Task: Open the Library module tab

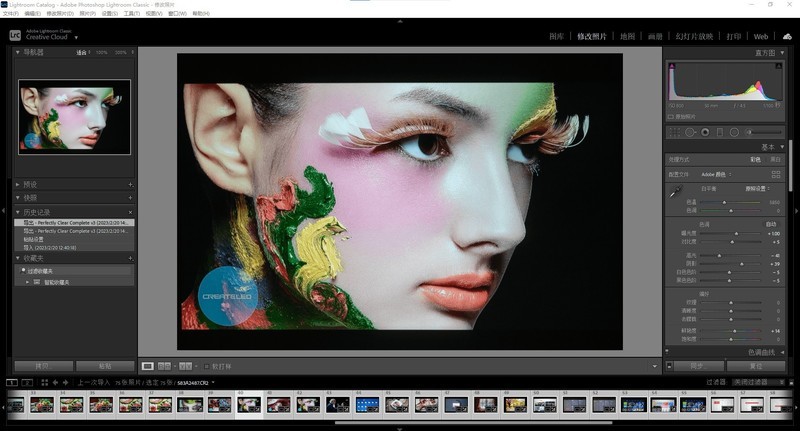Action: (x=557, y=36)
